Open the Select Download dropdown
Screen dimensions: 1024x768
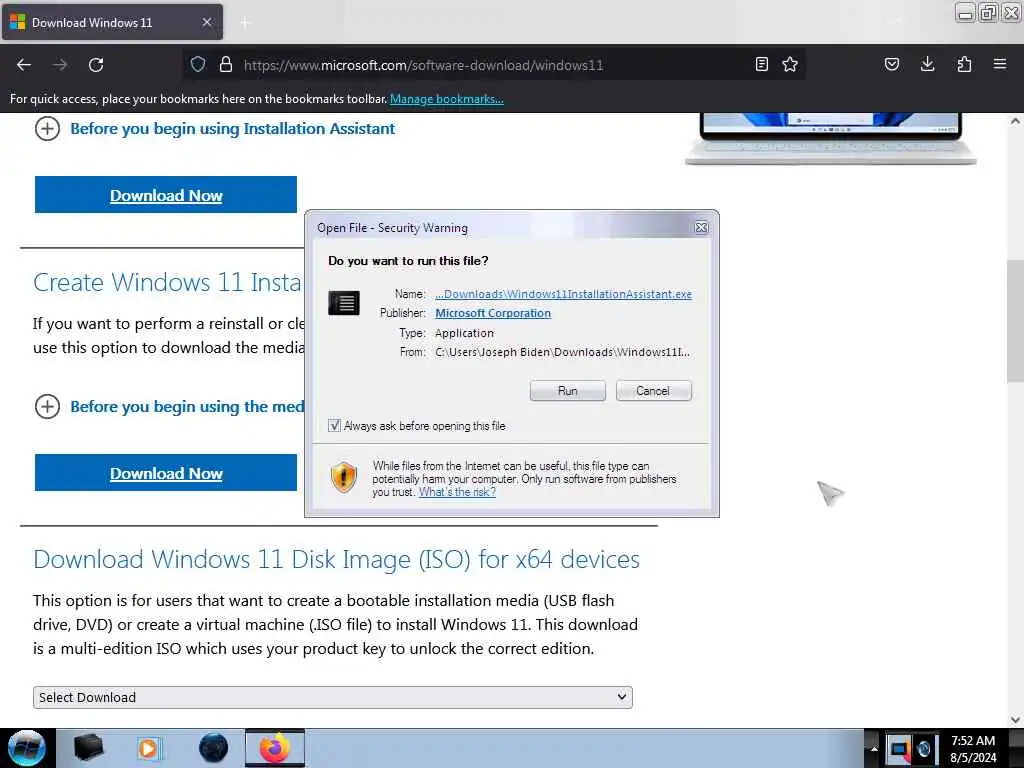(332, 697)
